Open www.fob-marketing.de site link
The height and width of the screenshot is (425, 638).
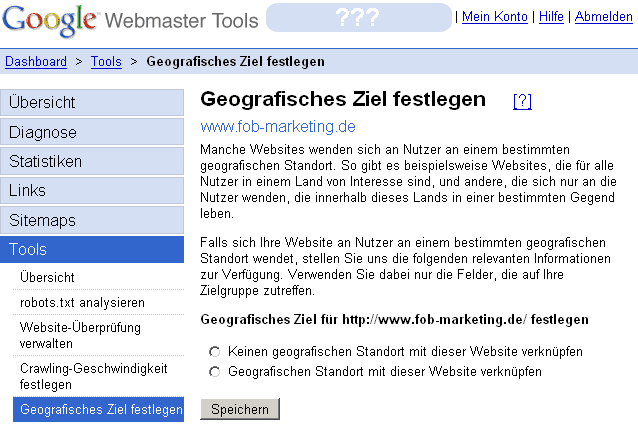tap(278, 126)
